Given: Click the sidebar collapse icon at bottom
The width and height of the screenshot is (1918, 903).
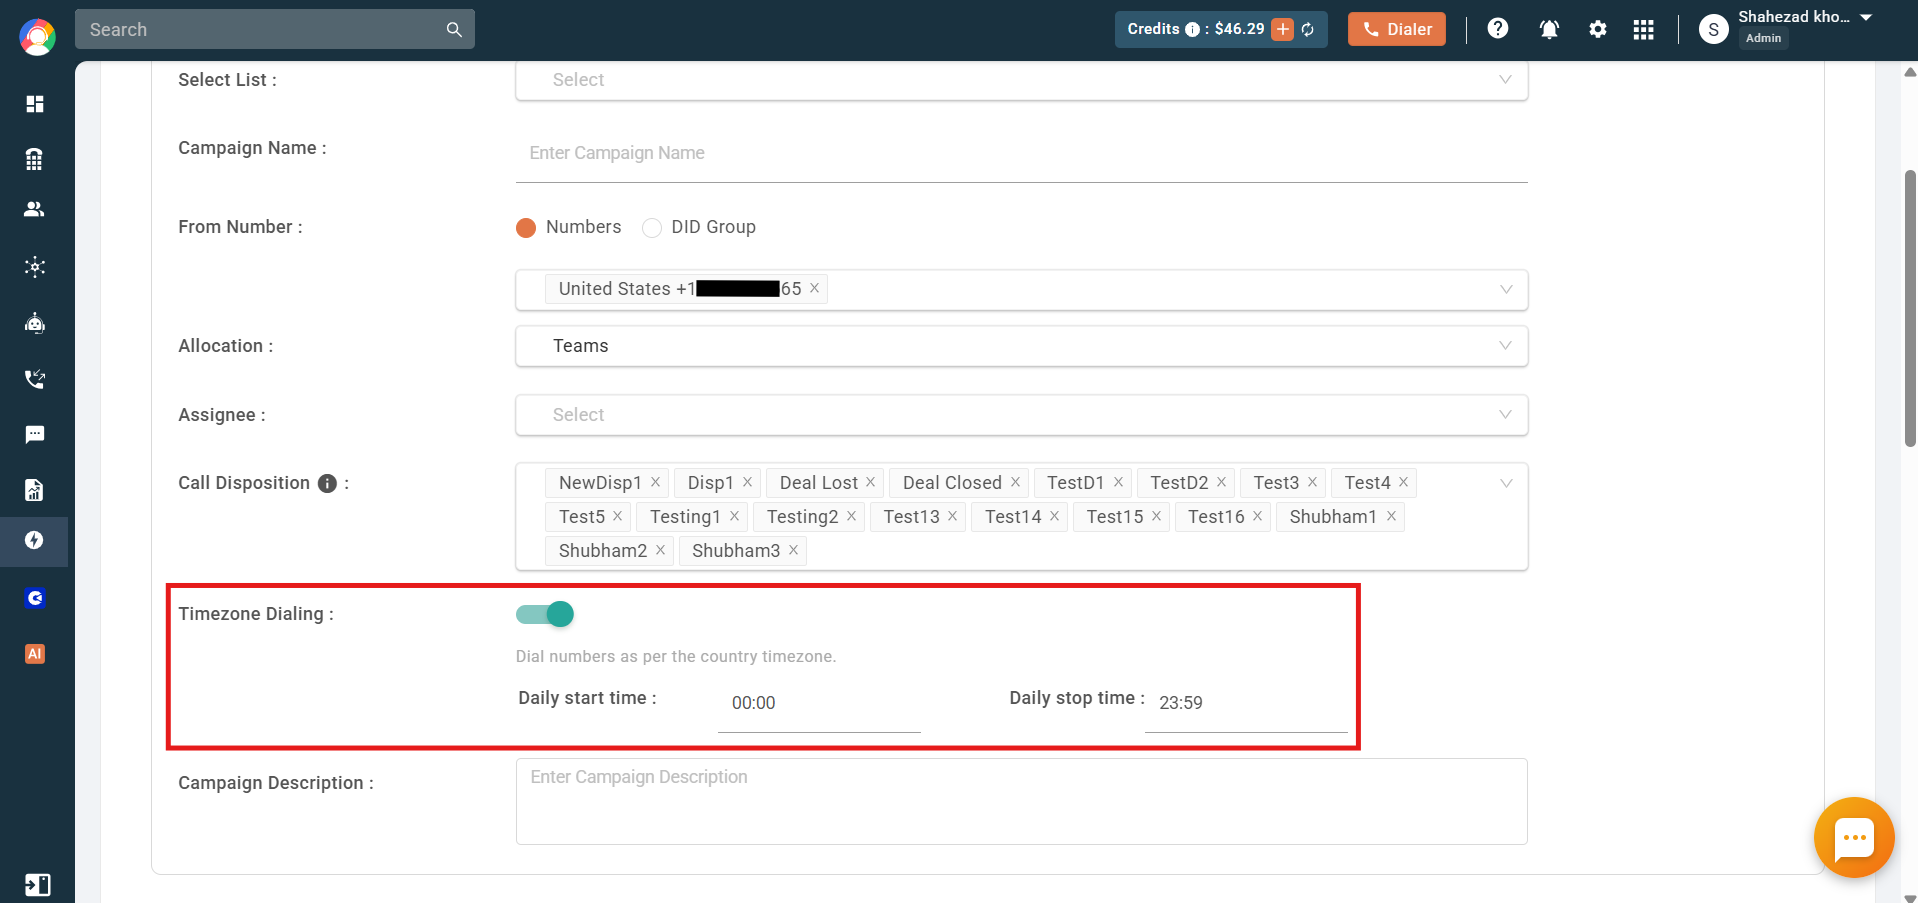Looking at the screenshot, I should pyautogui.click(x=38, y=885).
